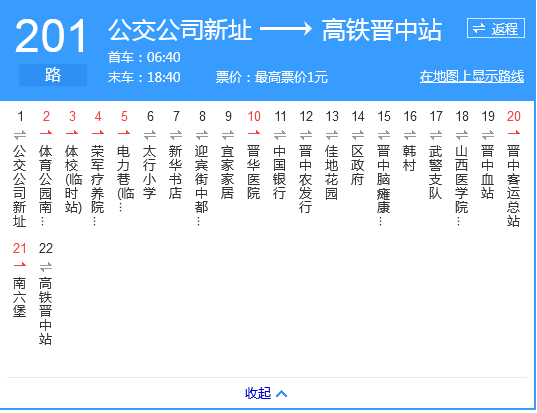Screen dimensions: 537x413
Task: Click origin name 公交公司新址 in header
Action: click(x=180, y=30)
